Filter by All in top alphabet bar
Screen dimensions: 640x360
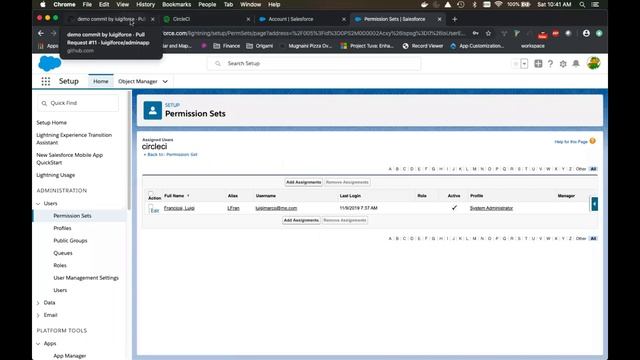pyautogui.click(x=593, y=169)
